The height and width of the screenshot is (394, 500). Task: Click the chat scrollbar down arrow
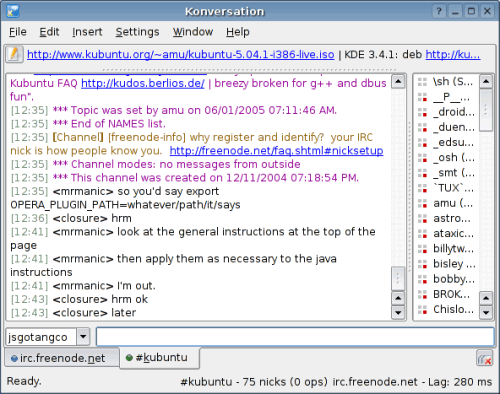coord(398,313)
